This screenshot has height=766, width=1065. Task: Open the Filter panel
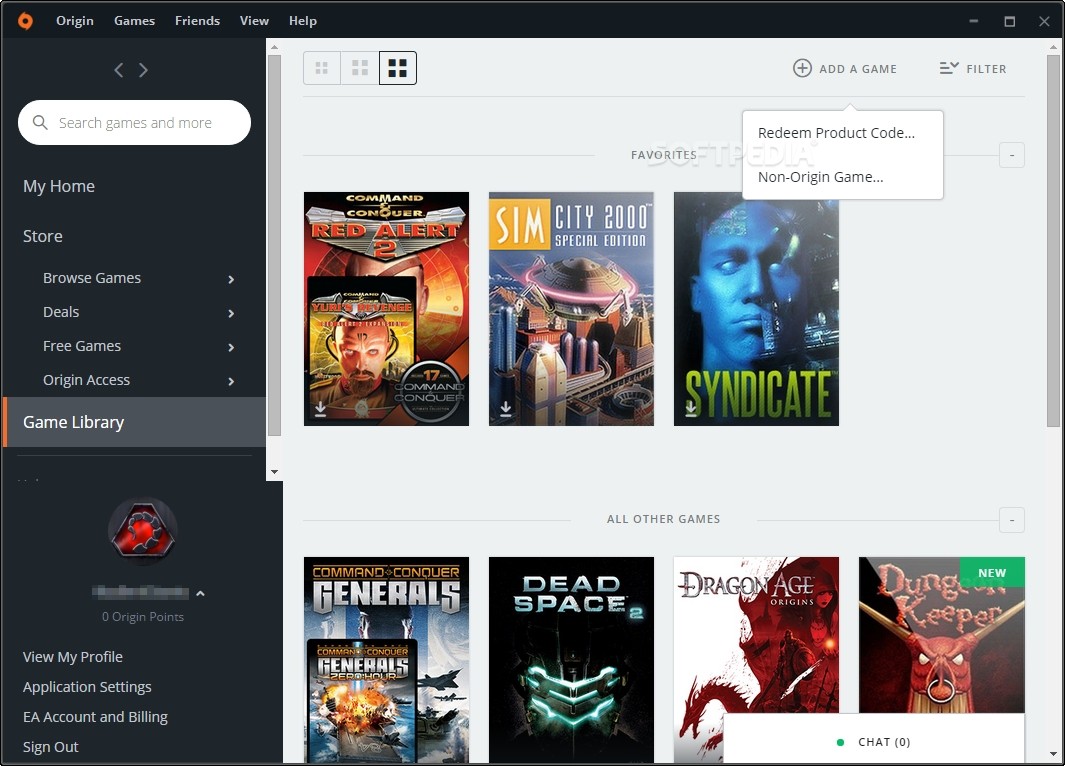[973, 69]
